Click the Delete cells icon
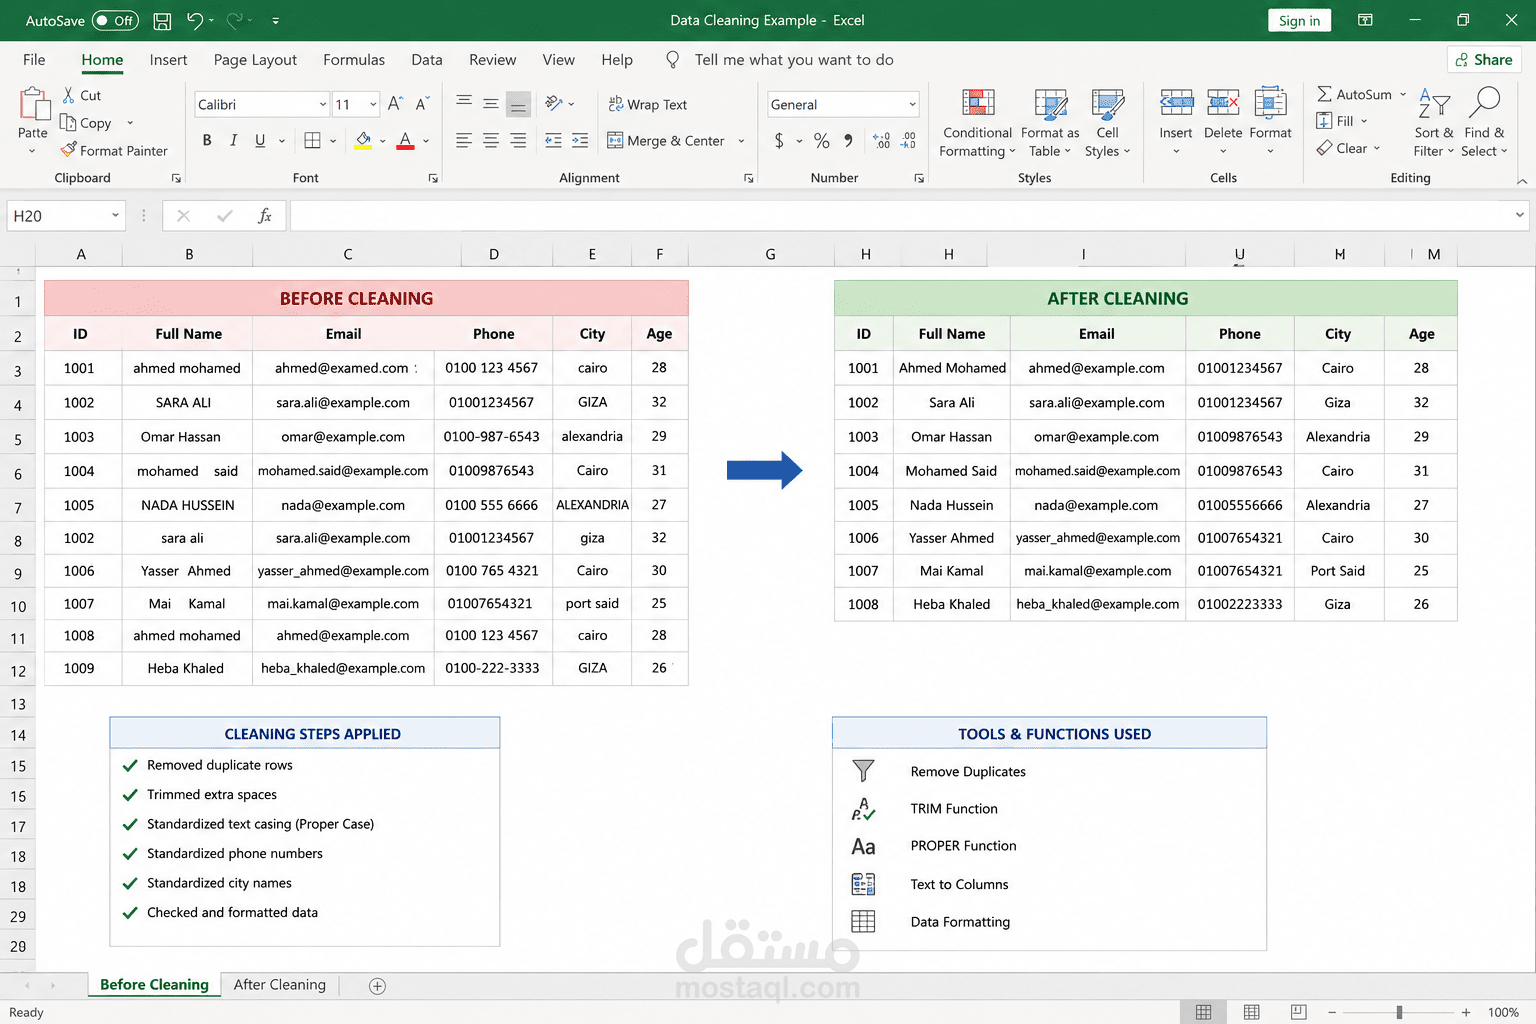The height and width of the screenshot is (1024, 1536). pyautogui.click(x=1223, y=103)
